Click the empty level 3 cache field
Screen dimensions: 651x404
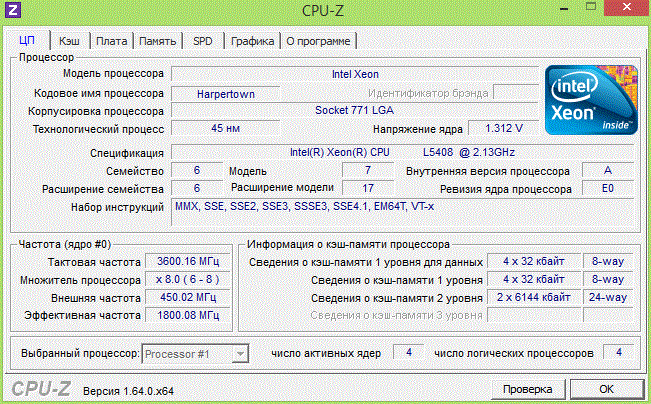point(534,315)
